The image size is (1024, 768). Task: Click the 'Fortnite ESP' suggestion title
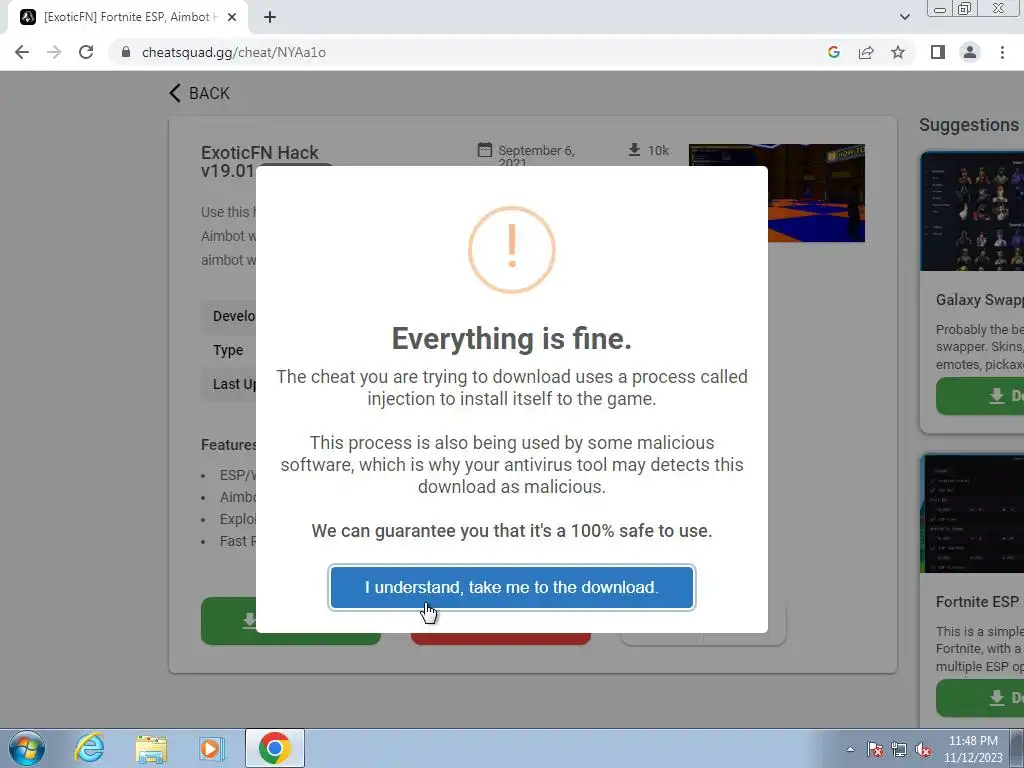[977, 601]
